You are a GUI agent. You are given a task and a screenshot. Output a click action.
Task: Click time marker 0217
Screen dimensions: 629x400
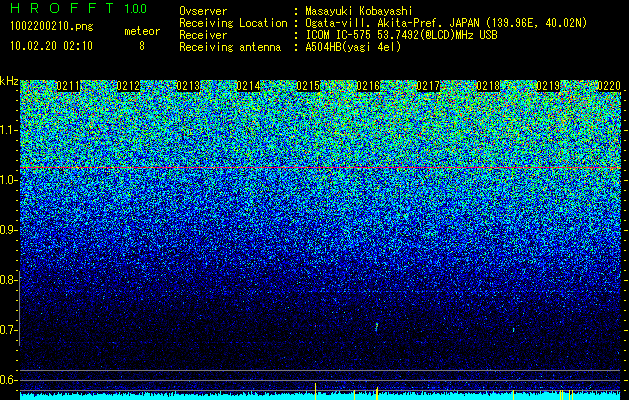pyautogui.click(x=428, y=86)
